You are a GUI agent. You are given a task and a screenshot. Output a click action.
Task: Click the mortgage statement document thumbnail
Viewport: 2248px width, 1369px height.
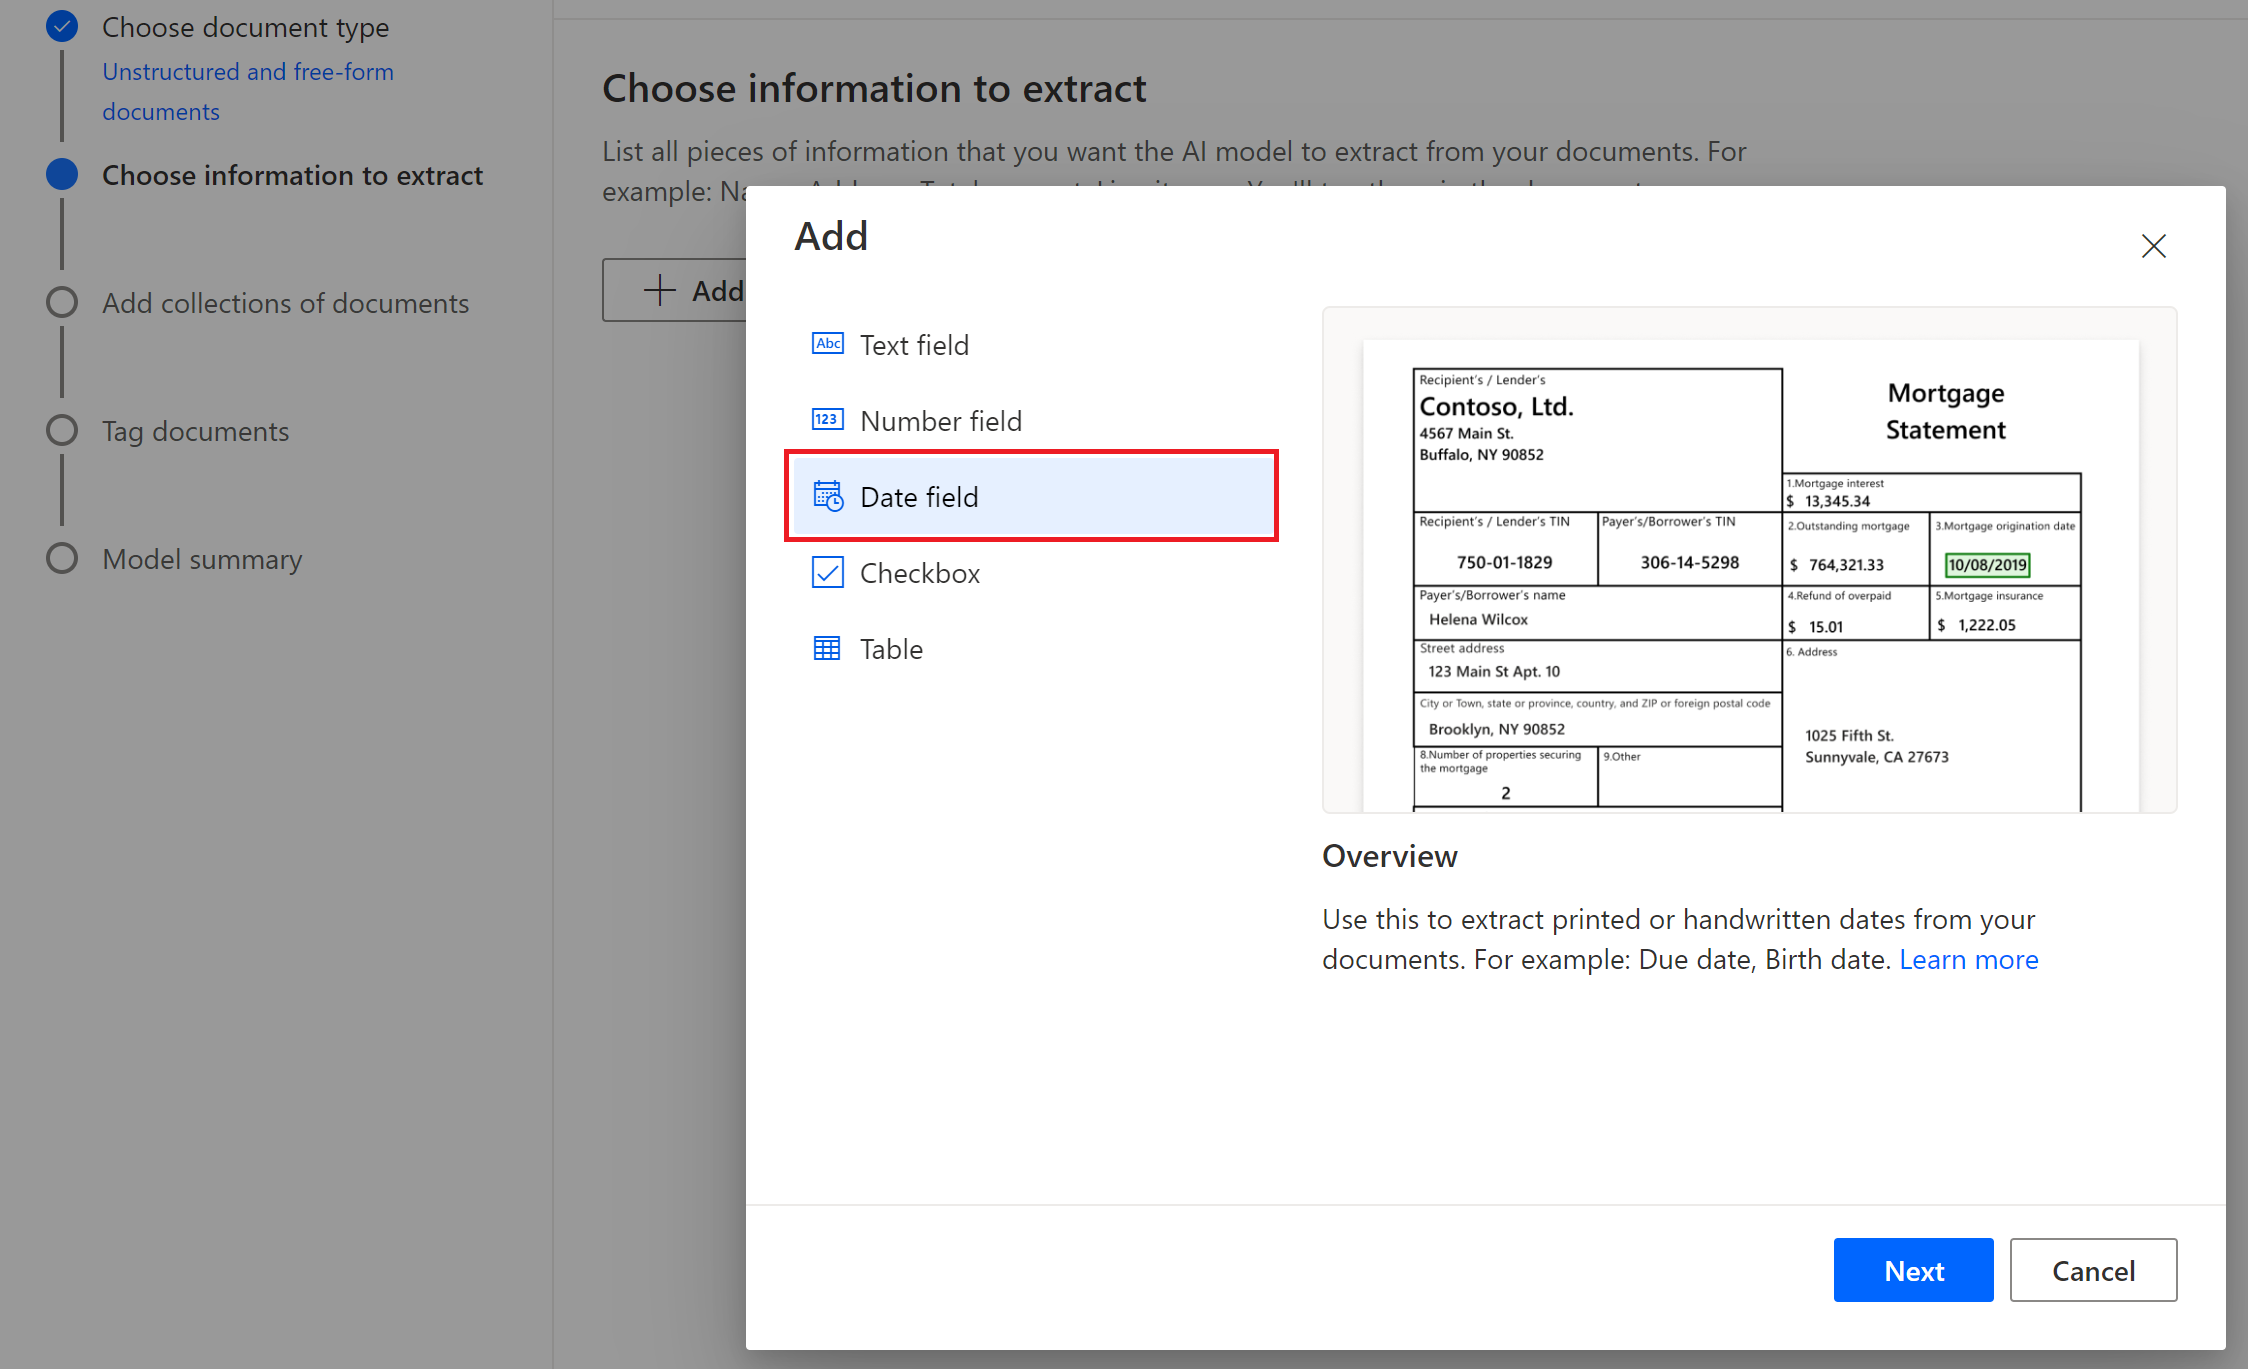(x=1750, y=578)
